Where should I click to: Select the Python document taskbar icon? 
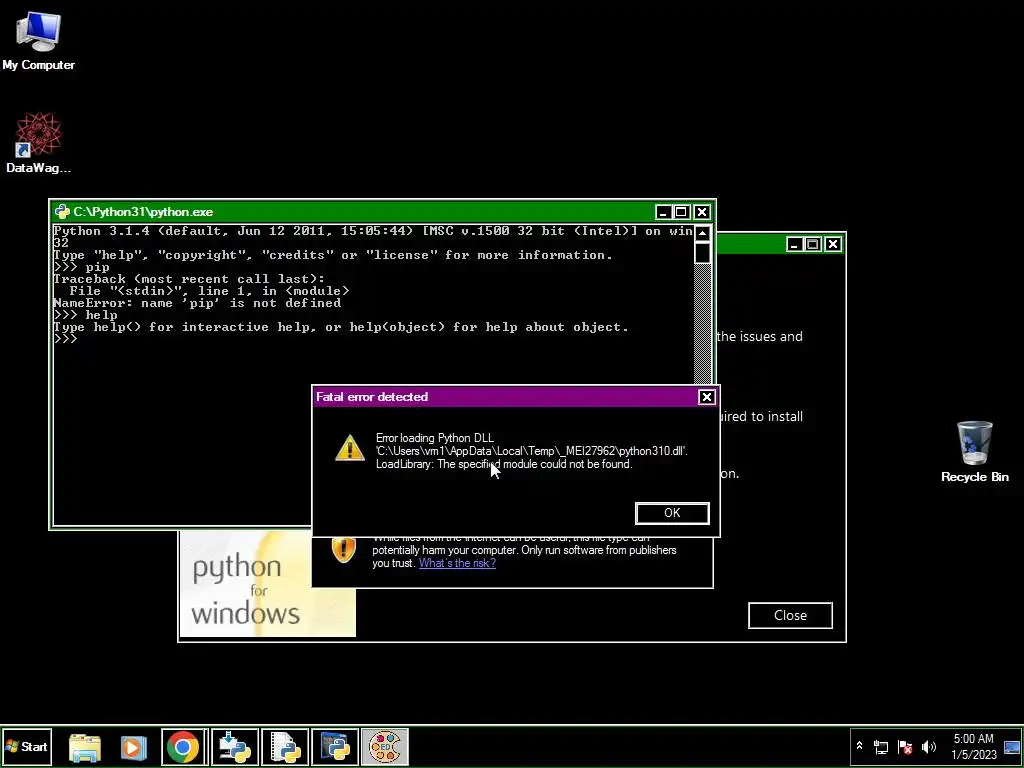[285, 747]
